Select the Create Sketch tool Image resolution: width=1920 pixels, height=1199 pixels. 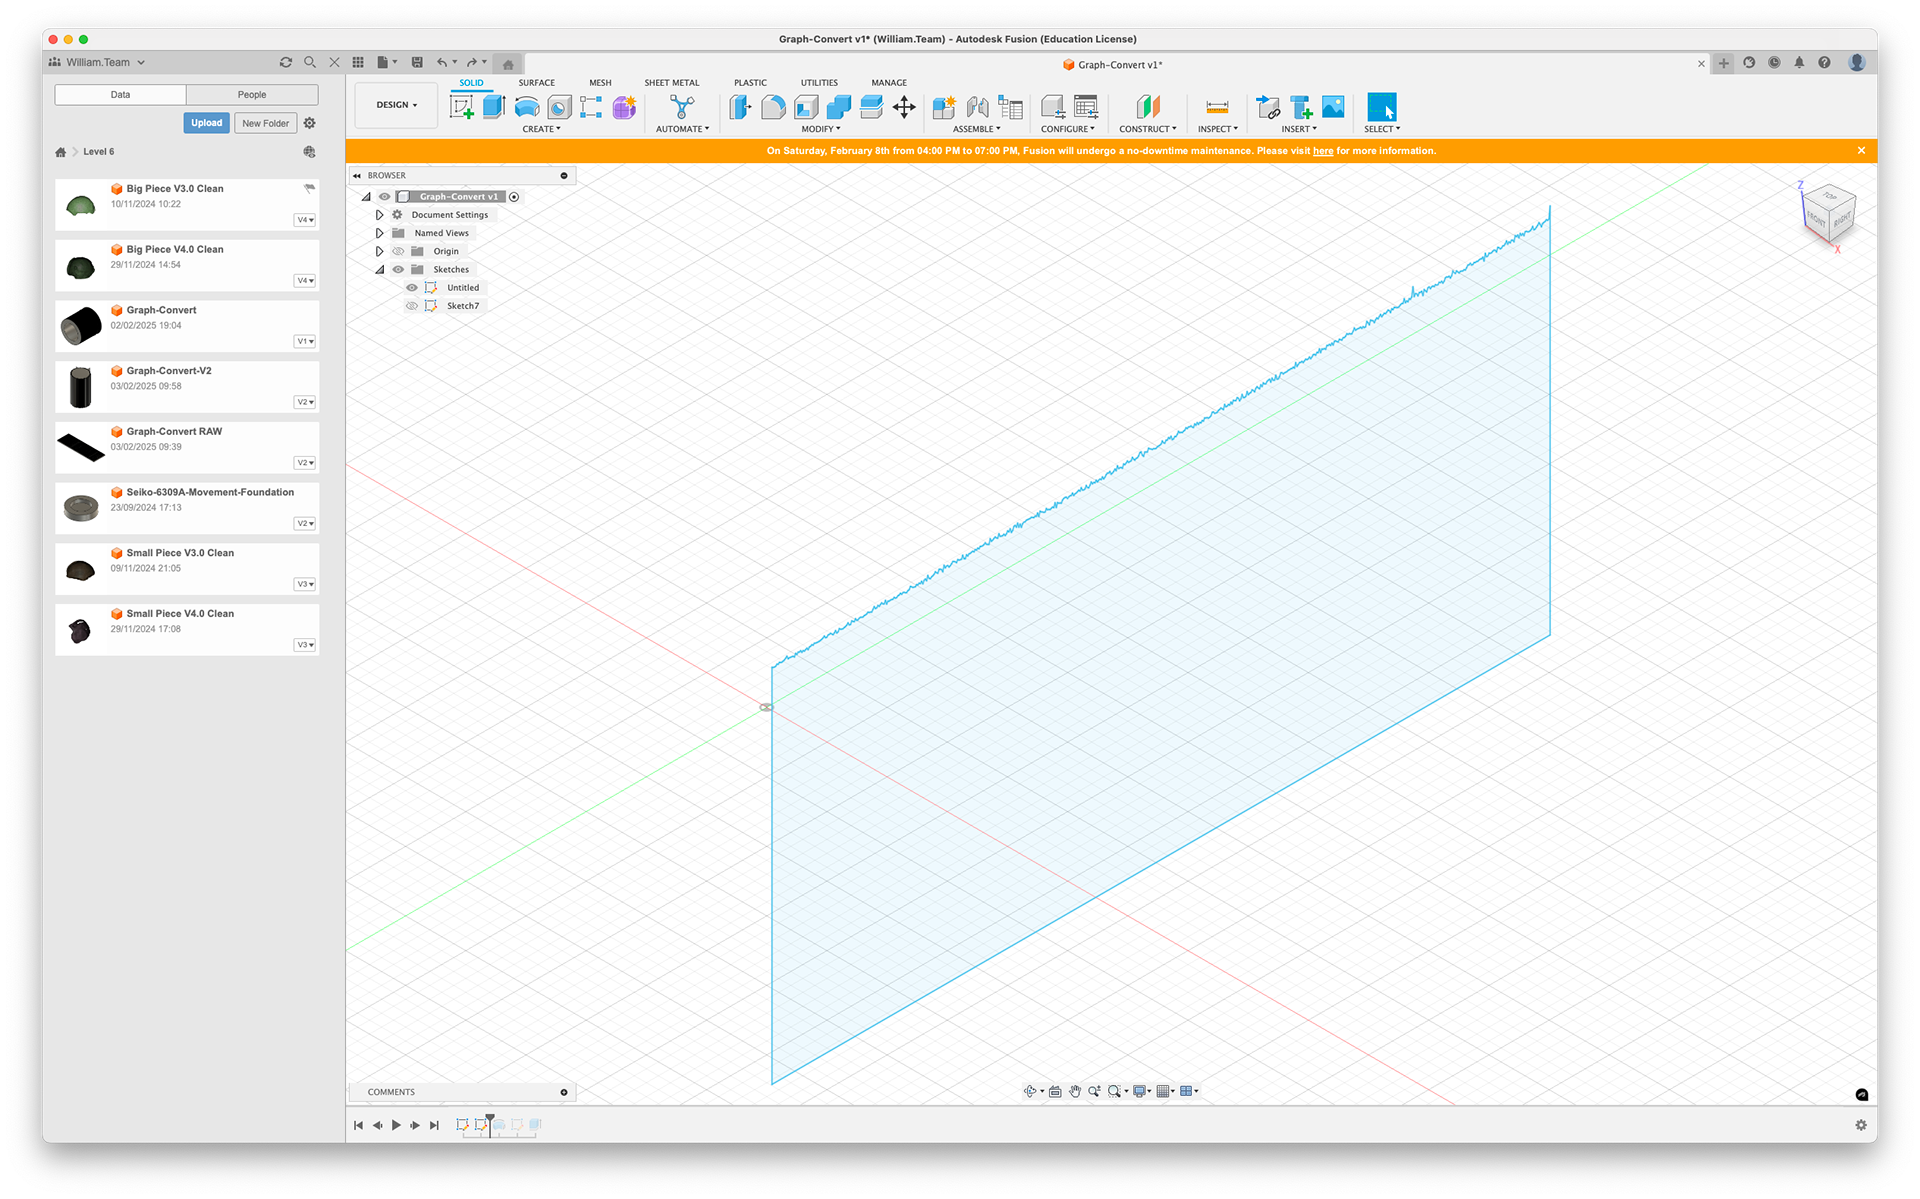pyautogui.click(x=462, y=107)
